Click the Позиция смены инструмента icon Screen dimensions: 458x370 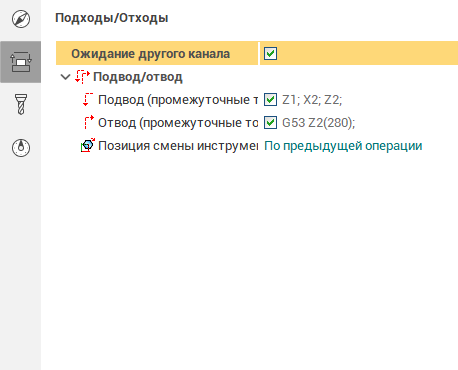[x=88, y=146]
